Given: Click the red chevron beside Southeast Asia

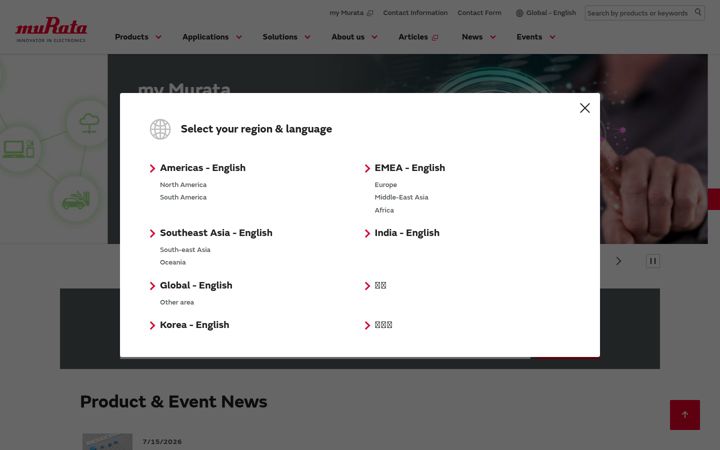Looking at the screenshot, I should [x=152, y=233].
